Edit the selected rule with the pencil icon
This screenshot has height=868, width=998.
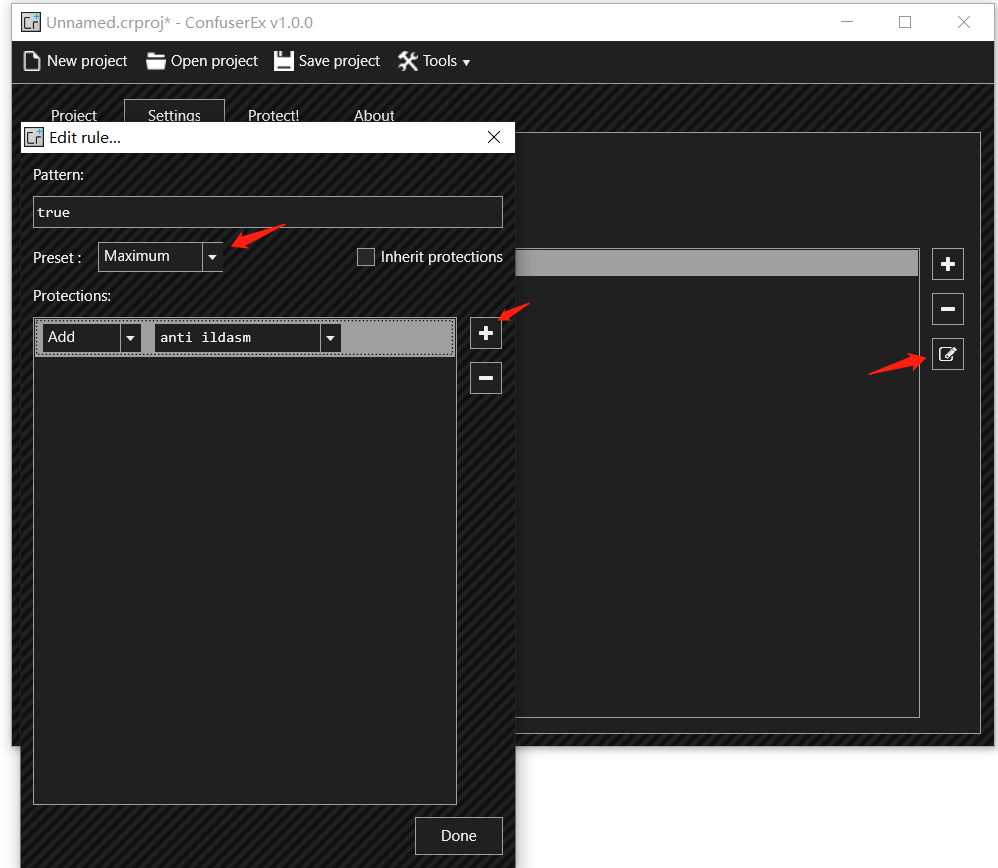pyautogui.click(x=948, y=354)
